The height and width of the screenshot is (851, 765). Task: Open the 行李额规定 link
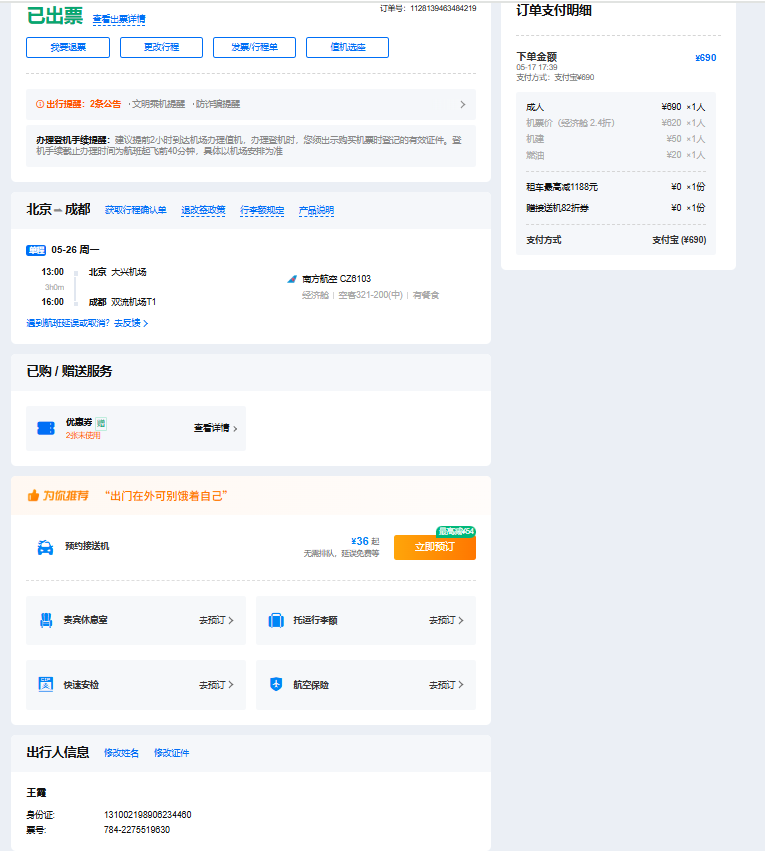click(x=261, y=211)
